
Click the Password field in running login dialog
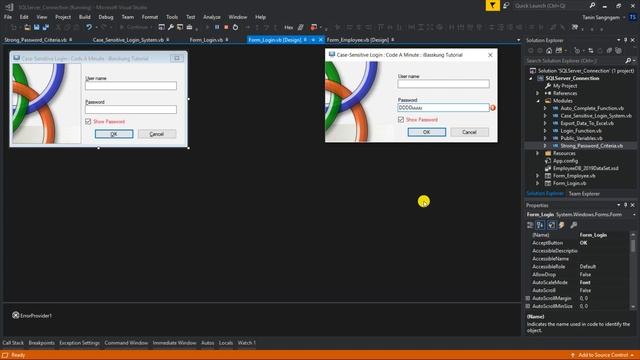[443, 108]
